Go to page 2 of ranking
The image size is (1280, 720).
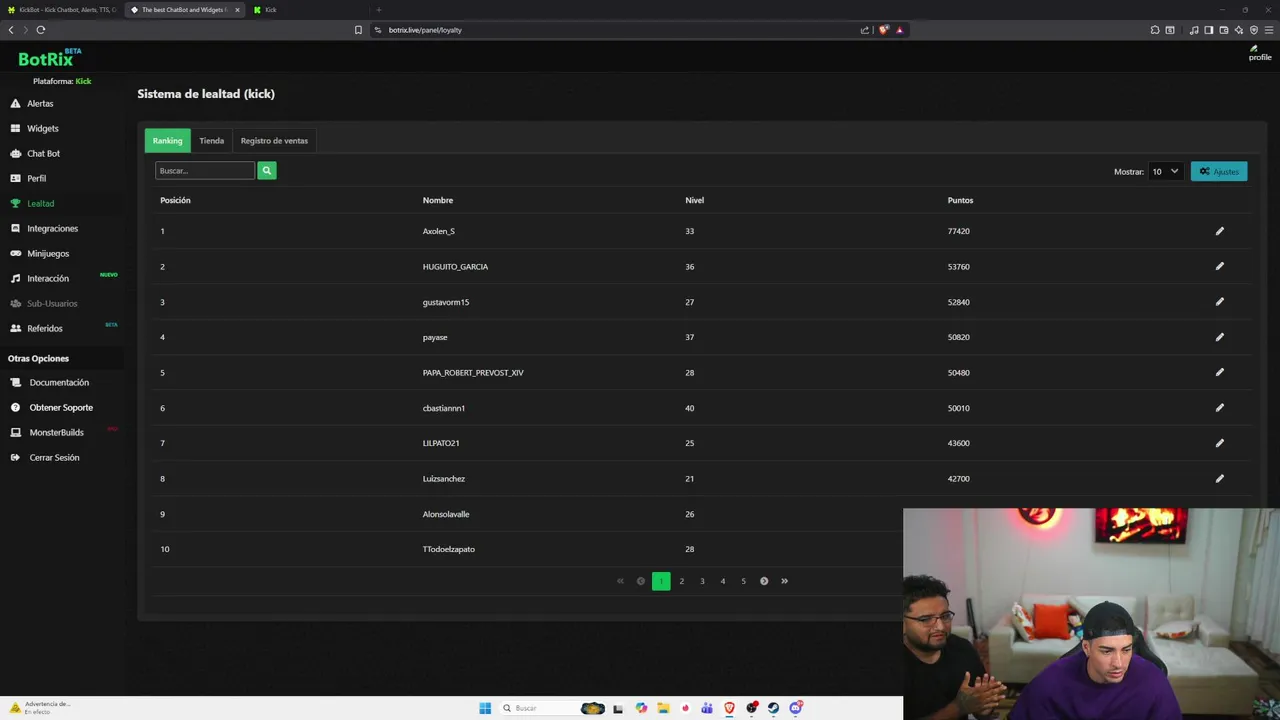click(682, 581)
